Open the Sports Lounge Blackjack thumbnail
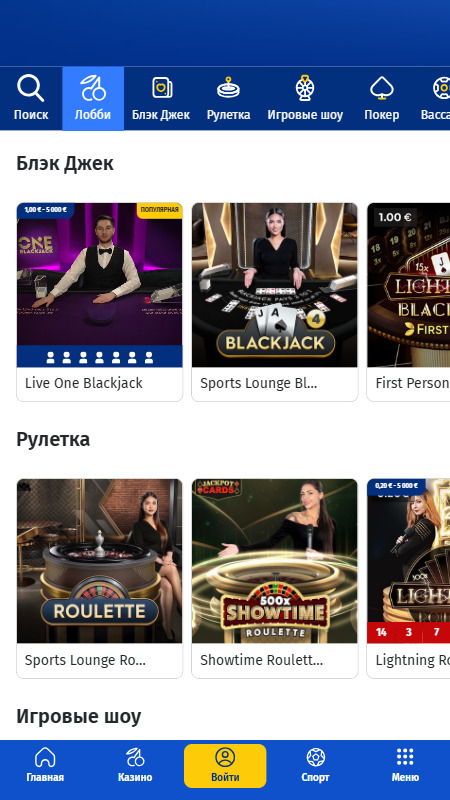450x800 pixels. pos(274,285)
